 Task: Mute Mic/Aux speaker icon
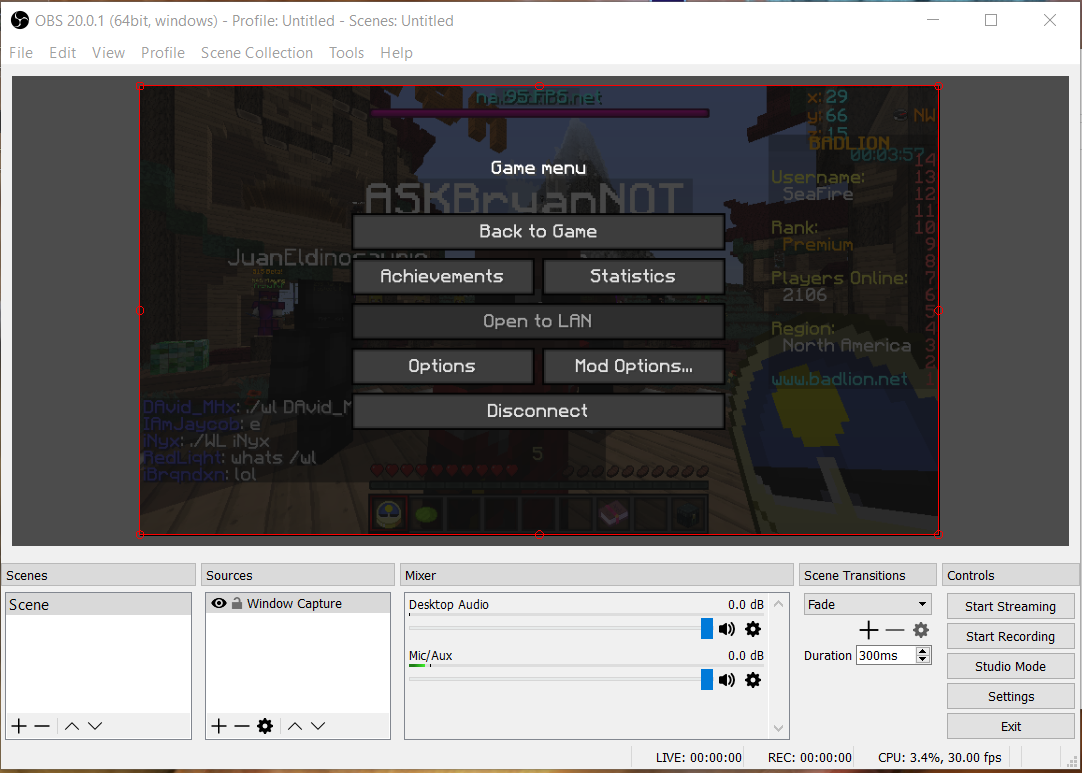[727, 680]
